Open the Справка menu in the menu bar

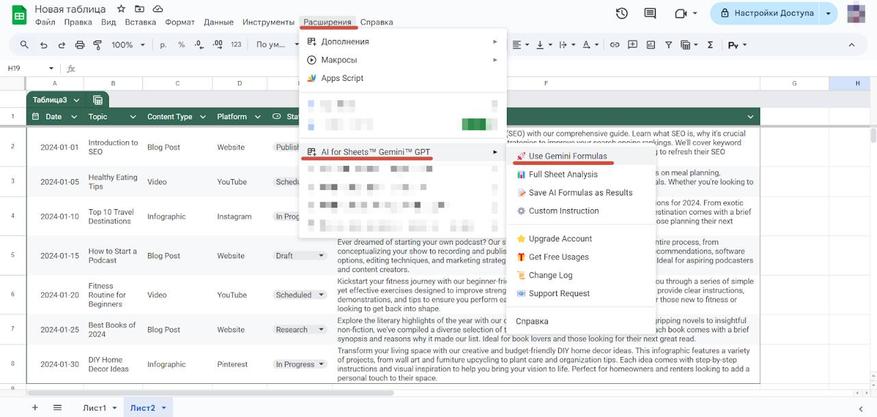pyautogui.click(x=376, y=22)
